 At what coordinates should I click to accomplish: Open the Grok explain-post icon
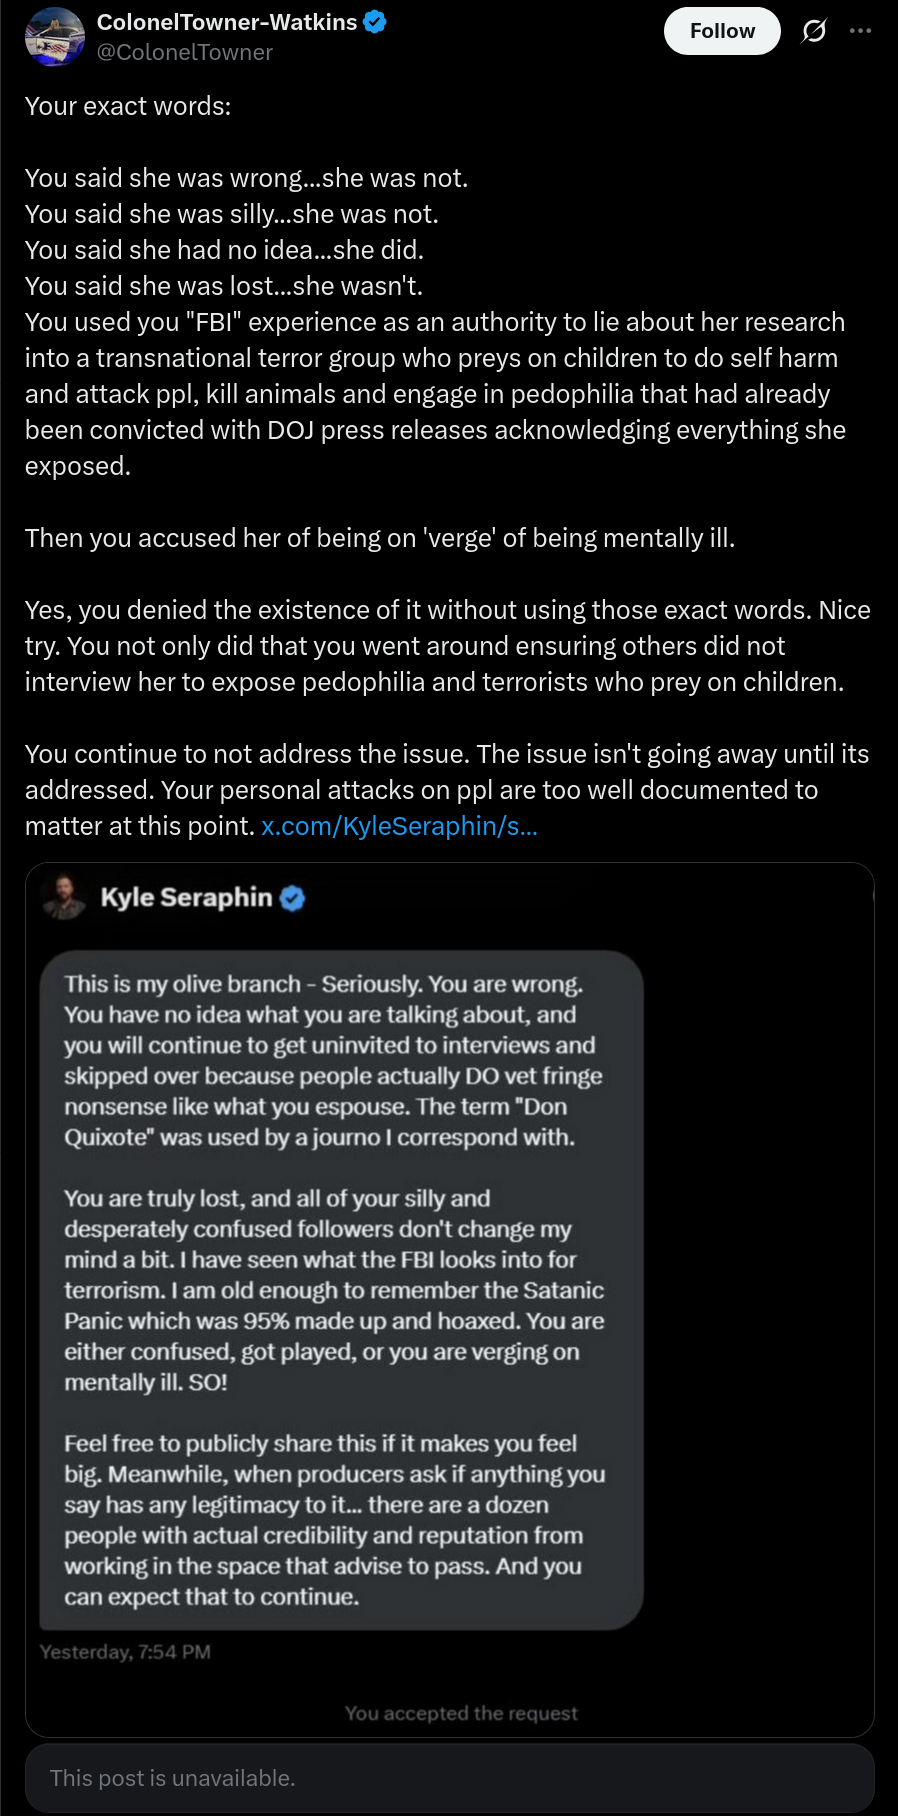814,31
